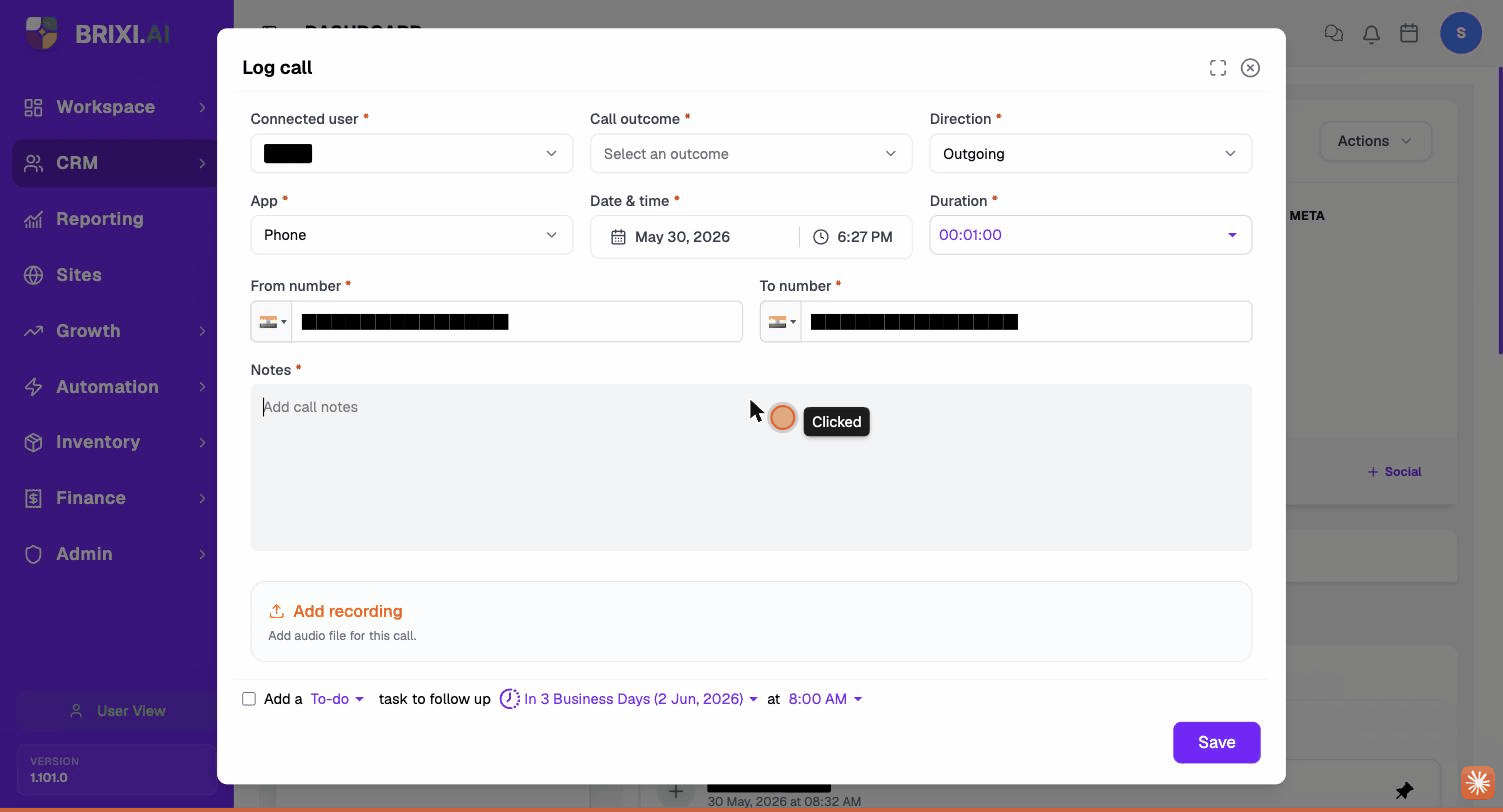Open the From number country flag selector
The height and width of the screenshot is (812, 1503).
pos(272,322)
